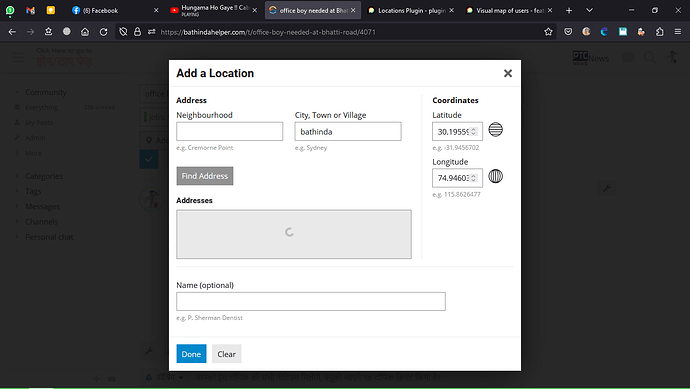
Task: Open the browser hamburger menu
Action: pos(678,32)
